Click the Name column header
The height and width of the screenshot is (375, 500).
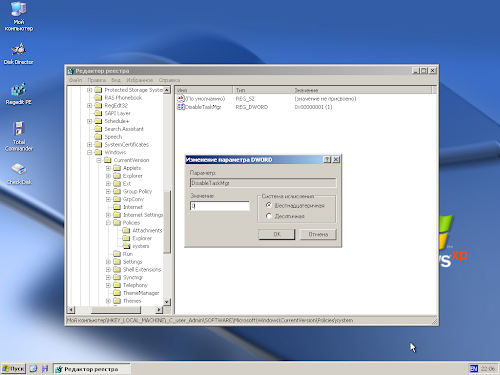204,90
